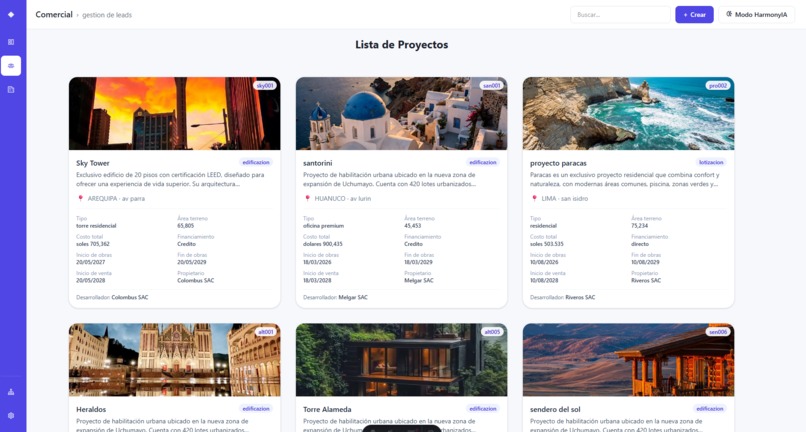Click the alt005 code badge
806x432 pixels.
point(492,332)
